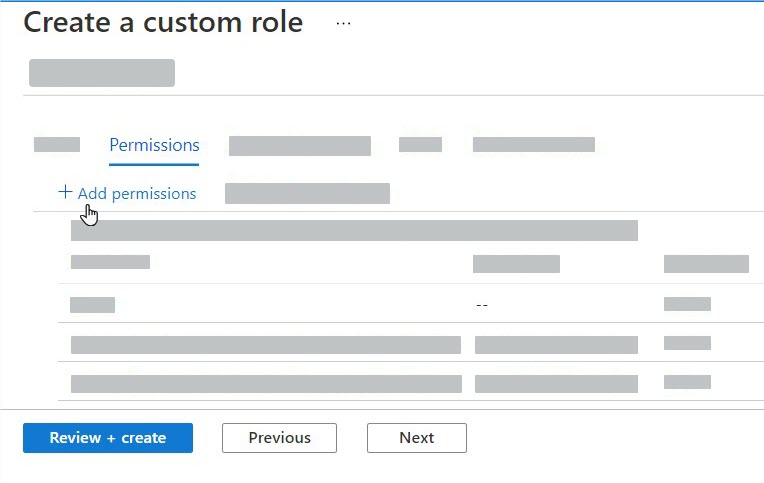The width and height of the screenshot is (764, 483).
Task: Select the bottom table row's first cell
Action: tap(266, 383)
